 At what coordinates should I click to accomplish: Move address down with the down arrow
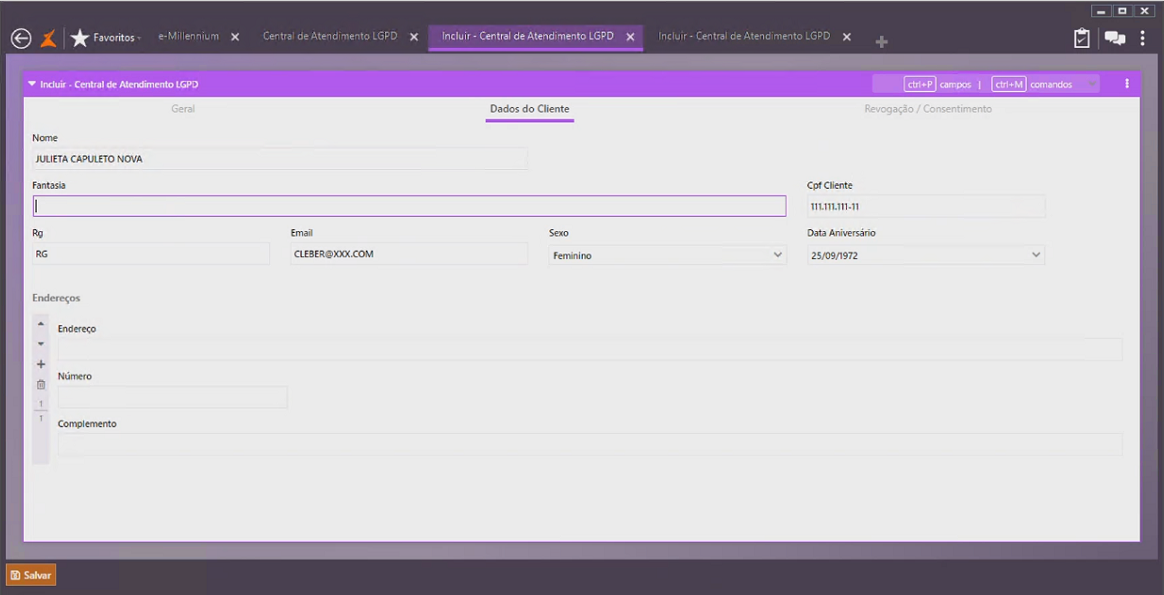pos(41,343)
